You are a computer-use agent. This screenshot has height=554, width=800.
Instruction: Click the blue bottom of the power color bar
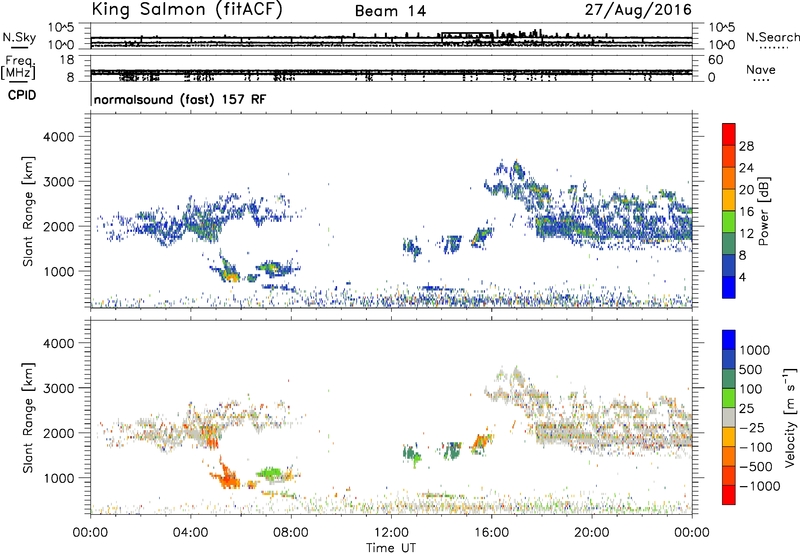tap(729, 287)
